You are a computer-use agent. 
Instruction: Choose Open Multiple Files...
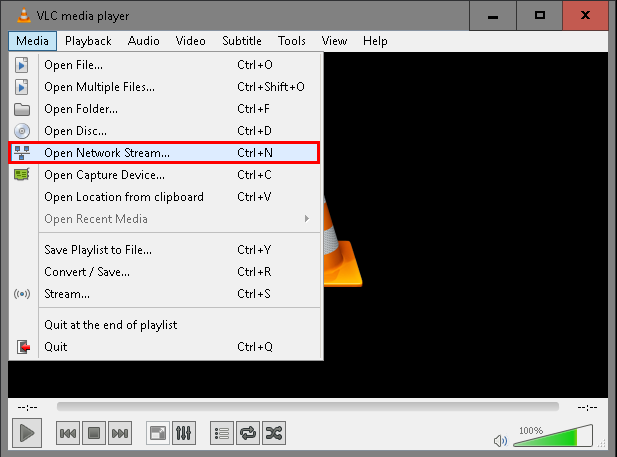pos(166,87)
